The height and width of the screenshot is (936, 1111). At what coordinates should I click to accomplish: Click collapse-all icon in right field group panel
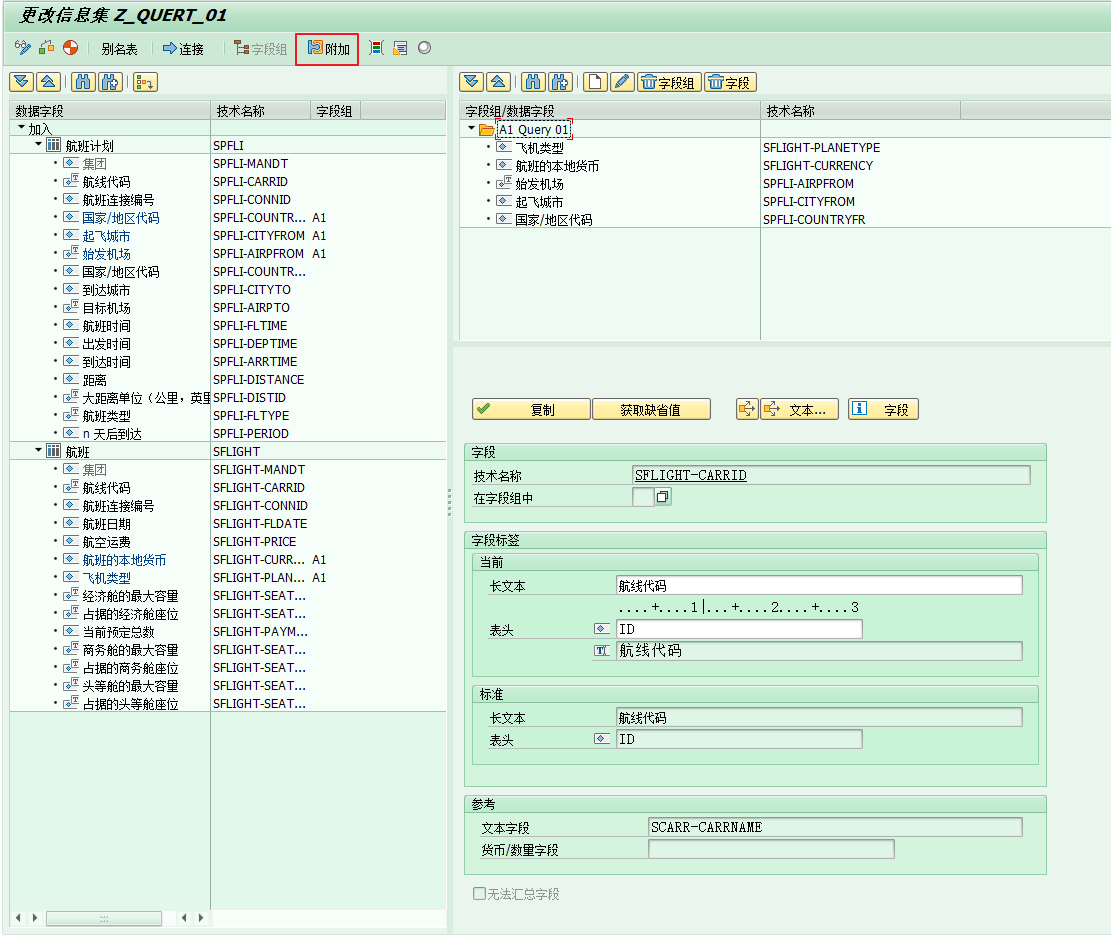[497, 82]
